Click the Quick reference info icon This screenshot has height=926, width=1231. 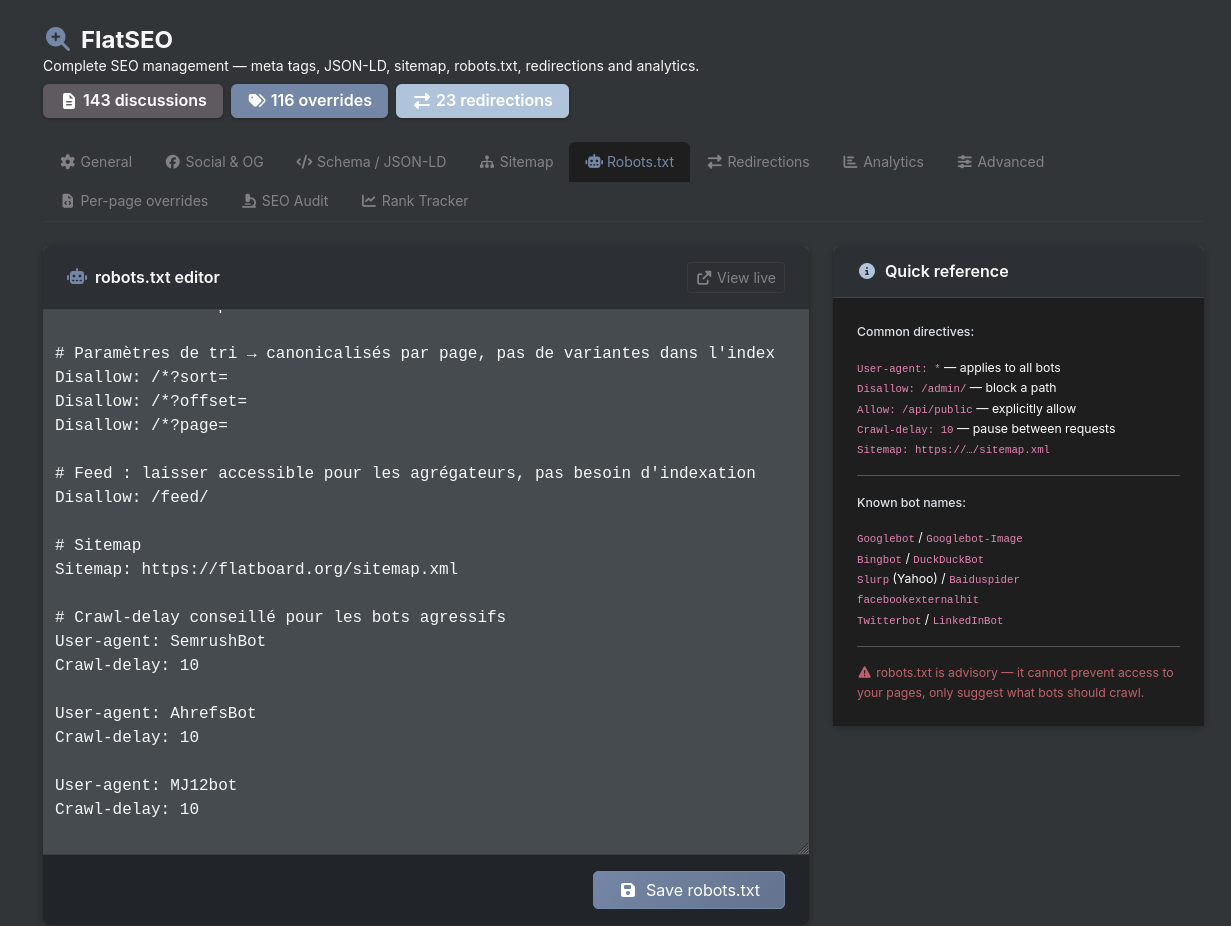(867, 271)
